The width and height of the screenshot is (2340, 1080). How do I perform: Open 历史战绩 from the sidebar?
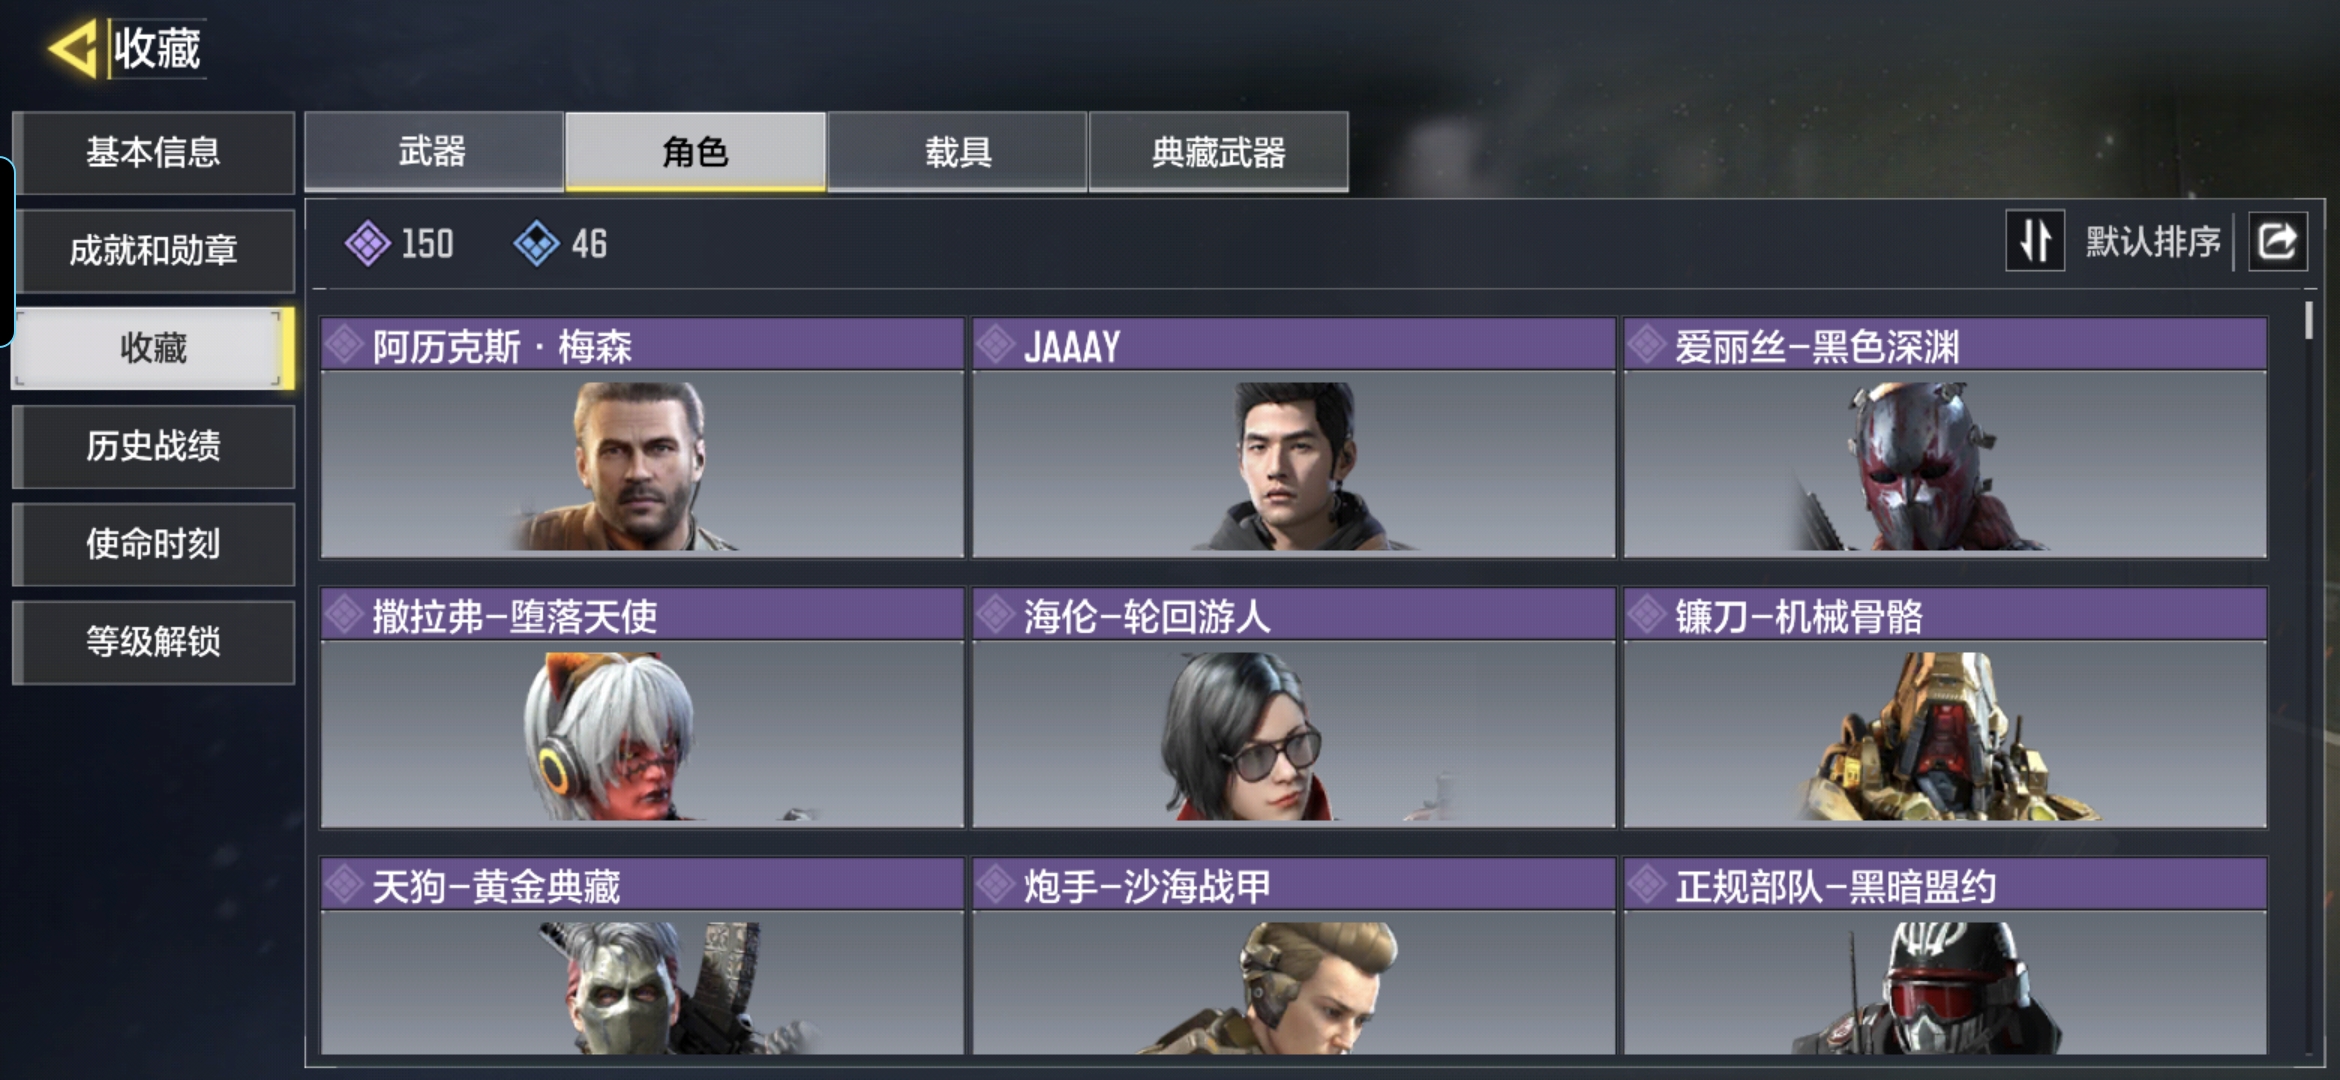click(x=153, y=446)
